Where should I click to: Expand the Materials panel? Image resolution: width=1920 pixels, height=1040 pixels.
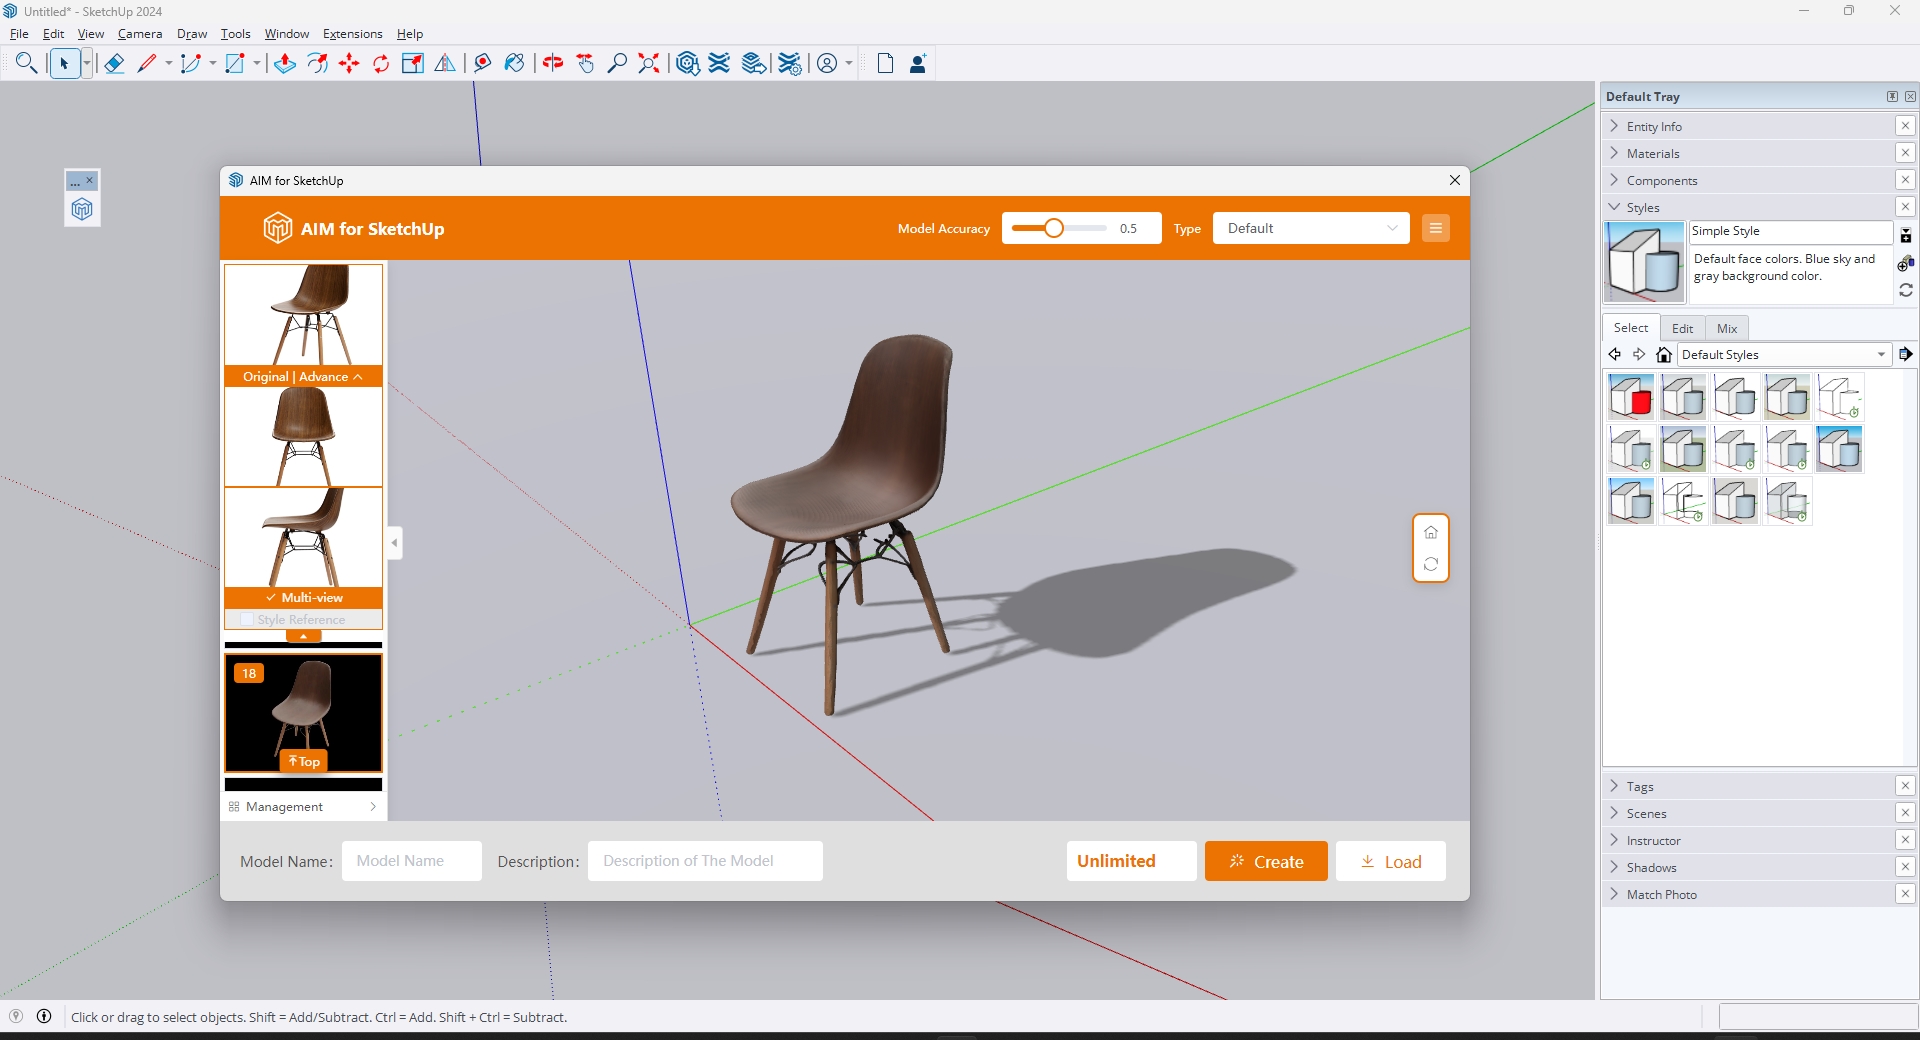(x=1653, y=154)
